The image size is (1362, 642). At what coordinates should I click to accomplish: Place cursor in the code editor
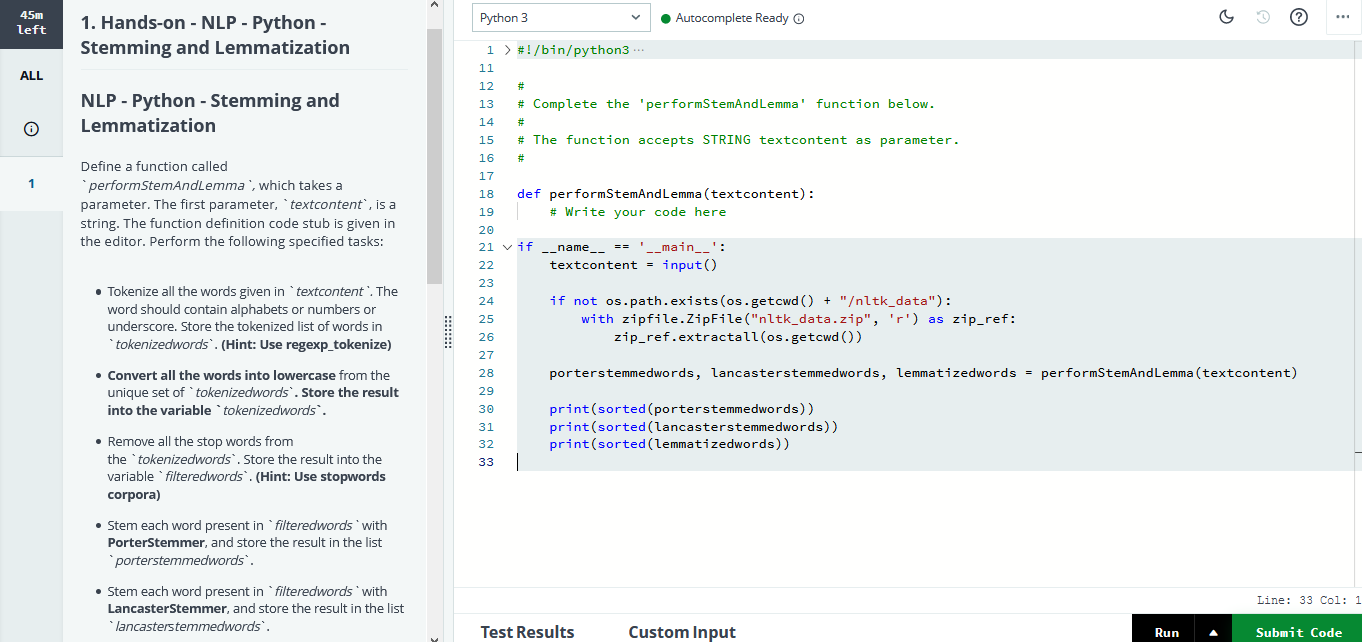click(800, 460)
